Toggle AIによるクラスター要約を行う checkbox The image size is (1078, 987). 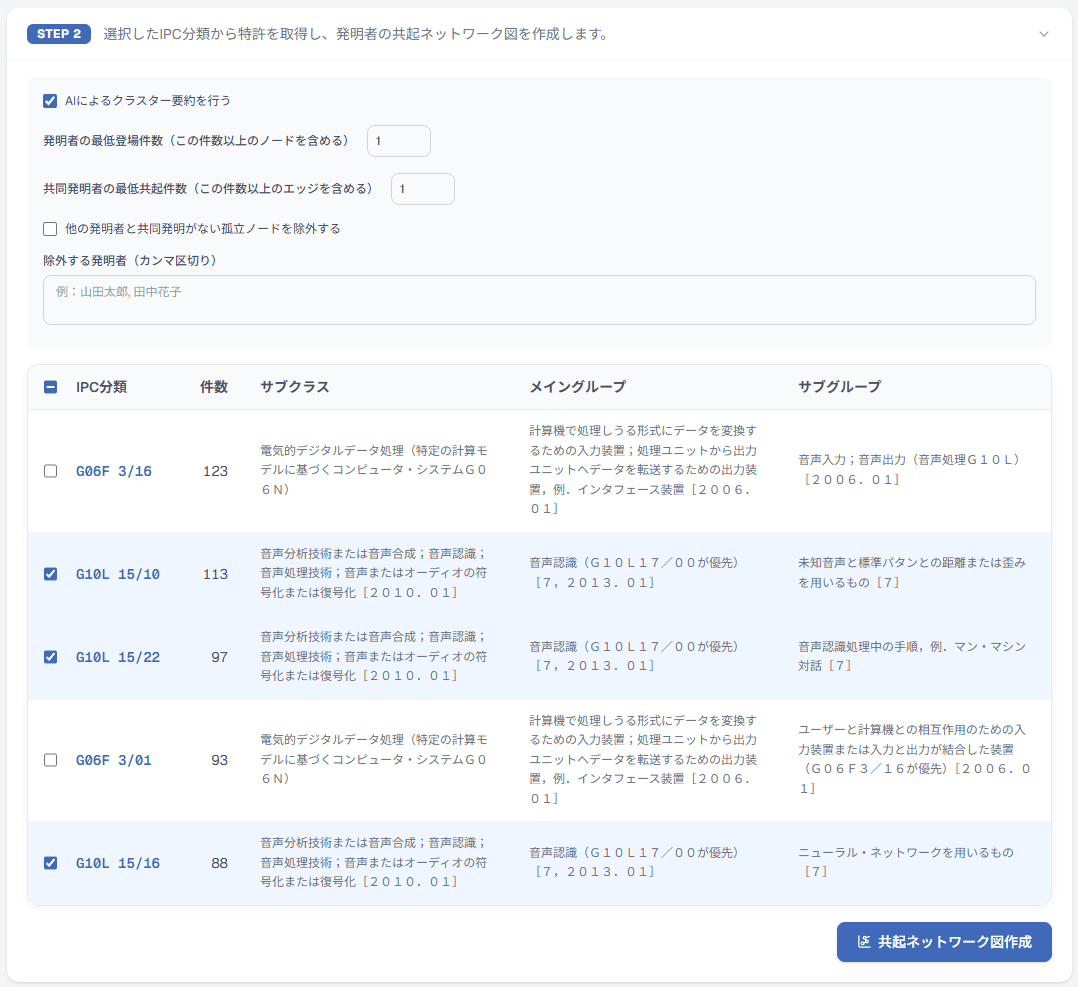(x=50, y=101)
